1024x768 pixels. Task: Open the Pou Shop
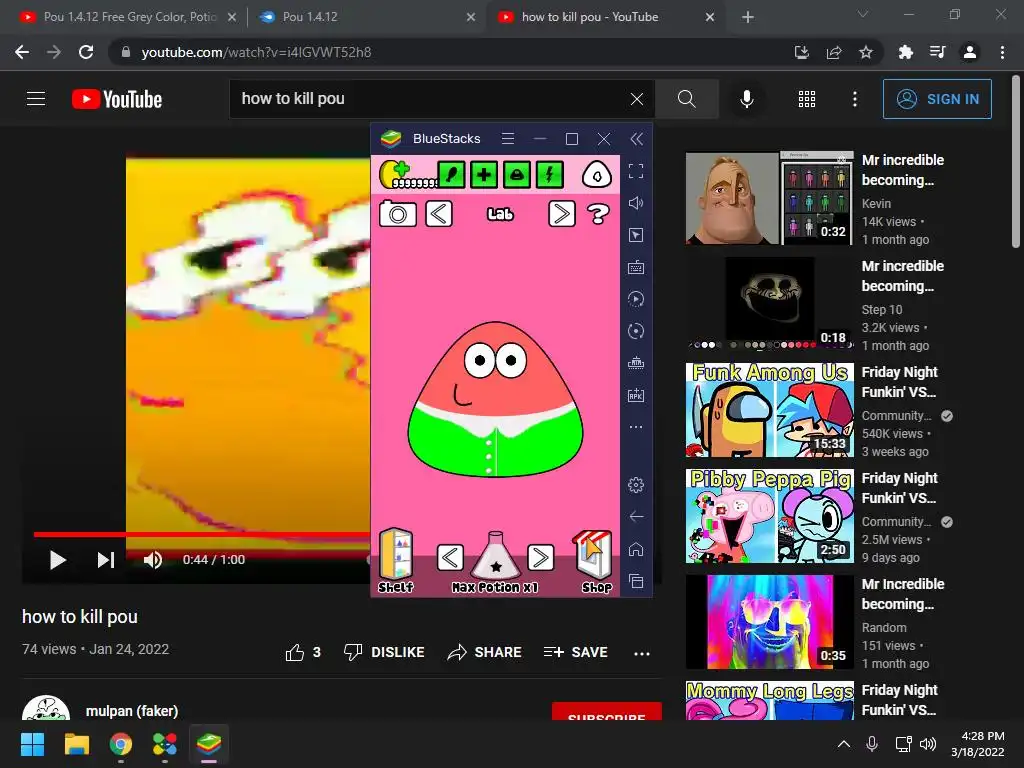[x=594, y=560]
